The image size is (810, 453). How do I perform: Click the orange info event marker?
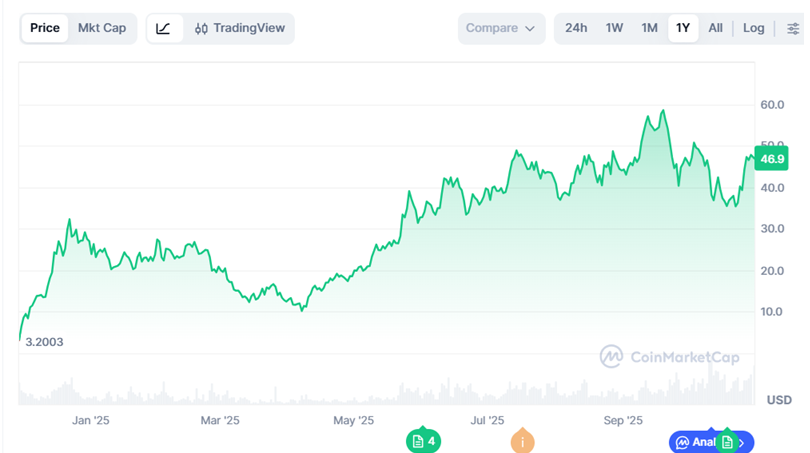point(521,441)
